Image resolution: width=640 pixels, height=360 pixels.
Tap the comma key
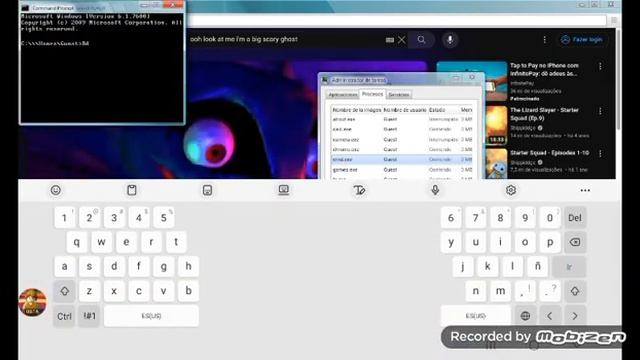(x=525, y=291)
